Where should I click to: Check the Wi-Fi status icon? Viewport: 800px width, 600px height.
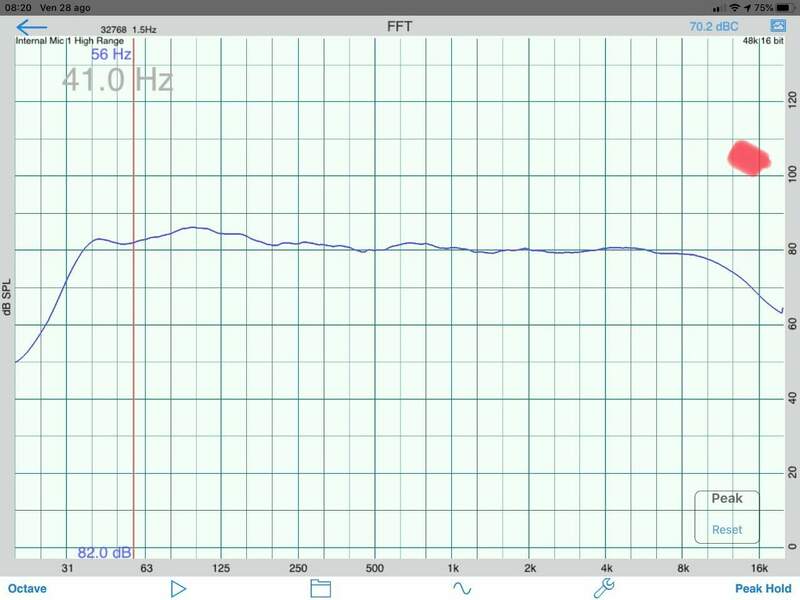click(733, 7)
